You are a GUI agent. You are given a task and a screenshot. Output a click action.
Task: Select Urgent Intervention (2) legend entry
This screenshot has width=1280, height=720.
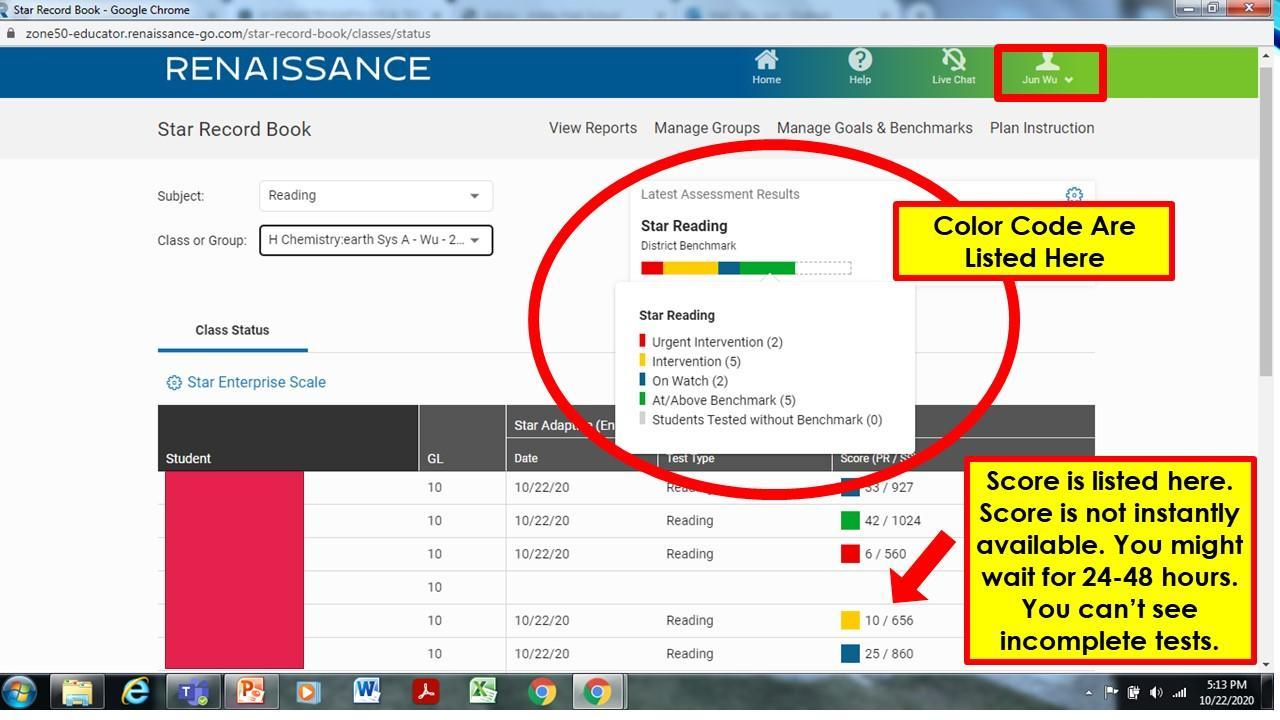click(711, 342)
